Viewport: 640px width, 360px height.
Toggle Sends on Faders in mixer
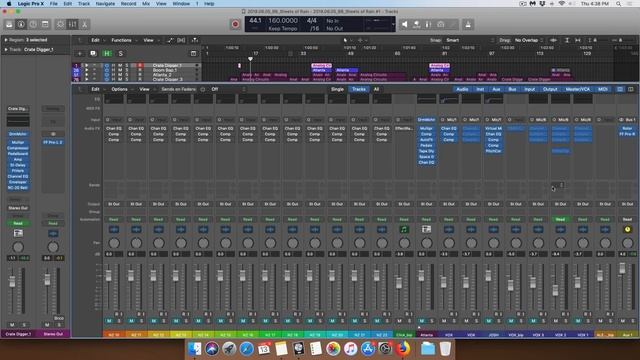[x=178, y=89]
